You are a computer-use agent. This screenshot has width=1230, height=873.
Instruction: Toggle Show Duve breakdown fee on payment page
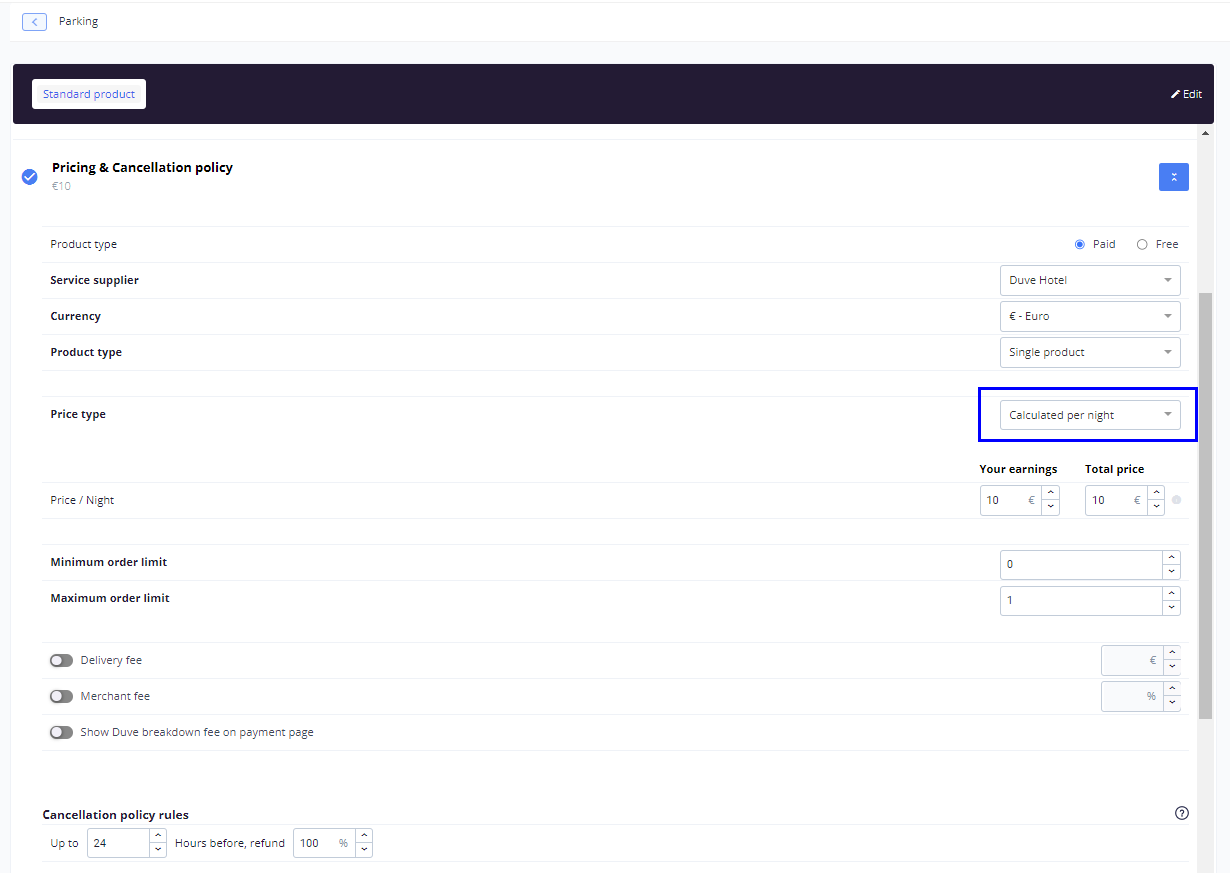click(62, 732)
